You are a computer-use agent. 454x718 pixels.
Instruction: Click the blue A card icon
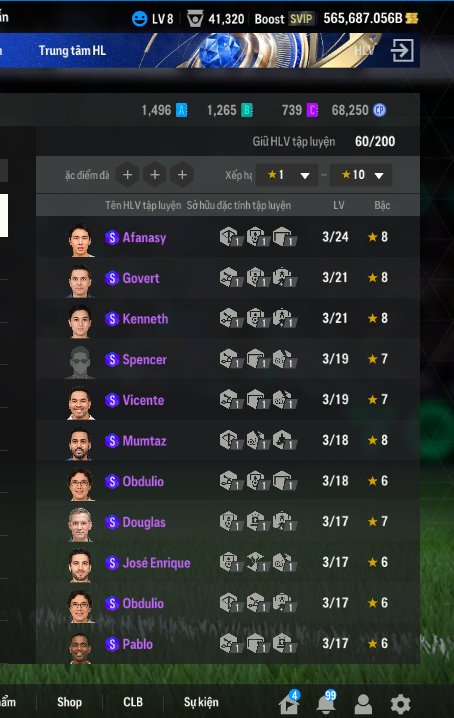(x=182, y=110)
